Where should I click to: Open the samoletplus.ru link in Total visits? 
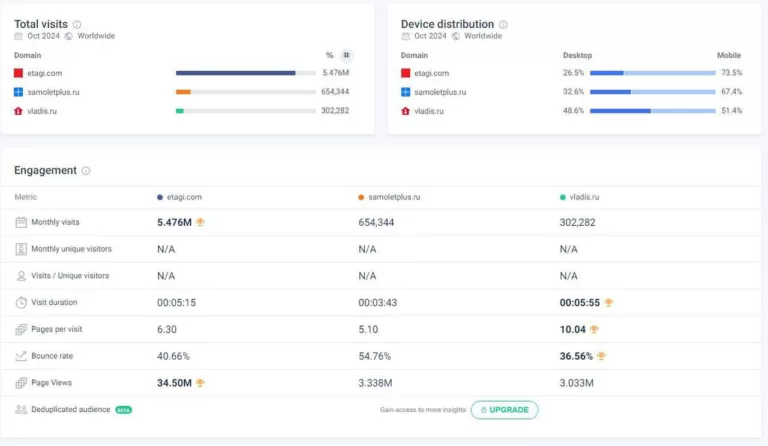(52, 92)
